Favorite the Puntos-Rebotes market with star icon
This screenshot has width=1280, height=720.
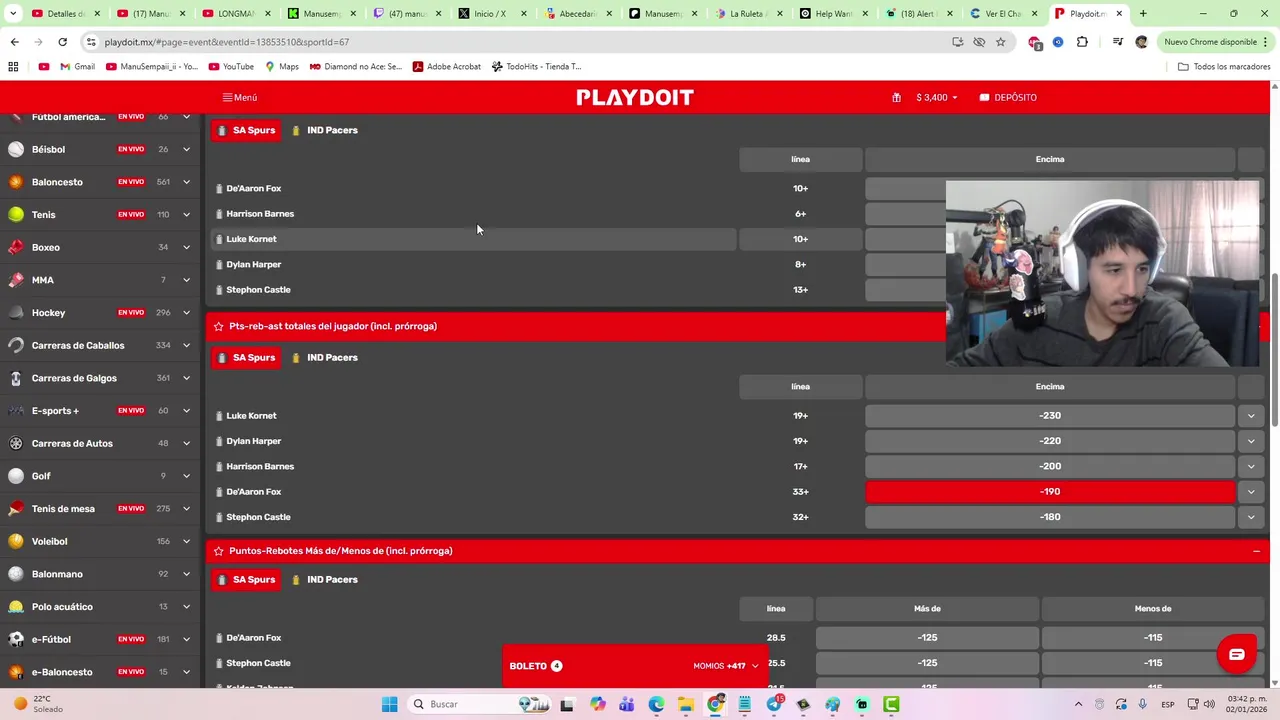(x=218, y=551)
